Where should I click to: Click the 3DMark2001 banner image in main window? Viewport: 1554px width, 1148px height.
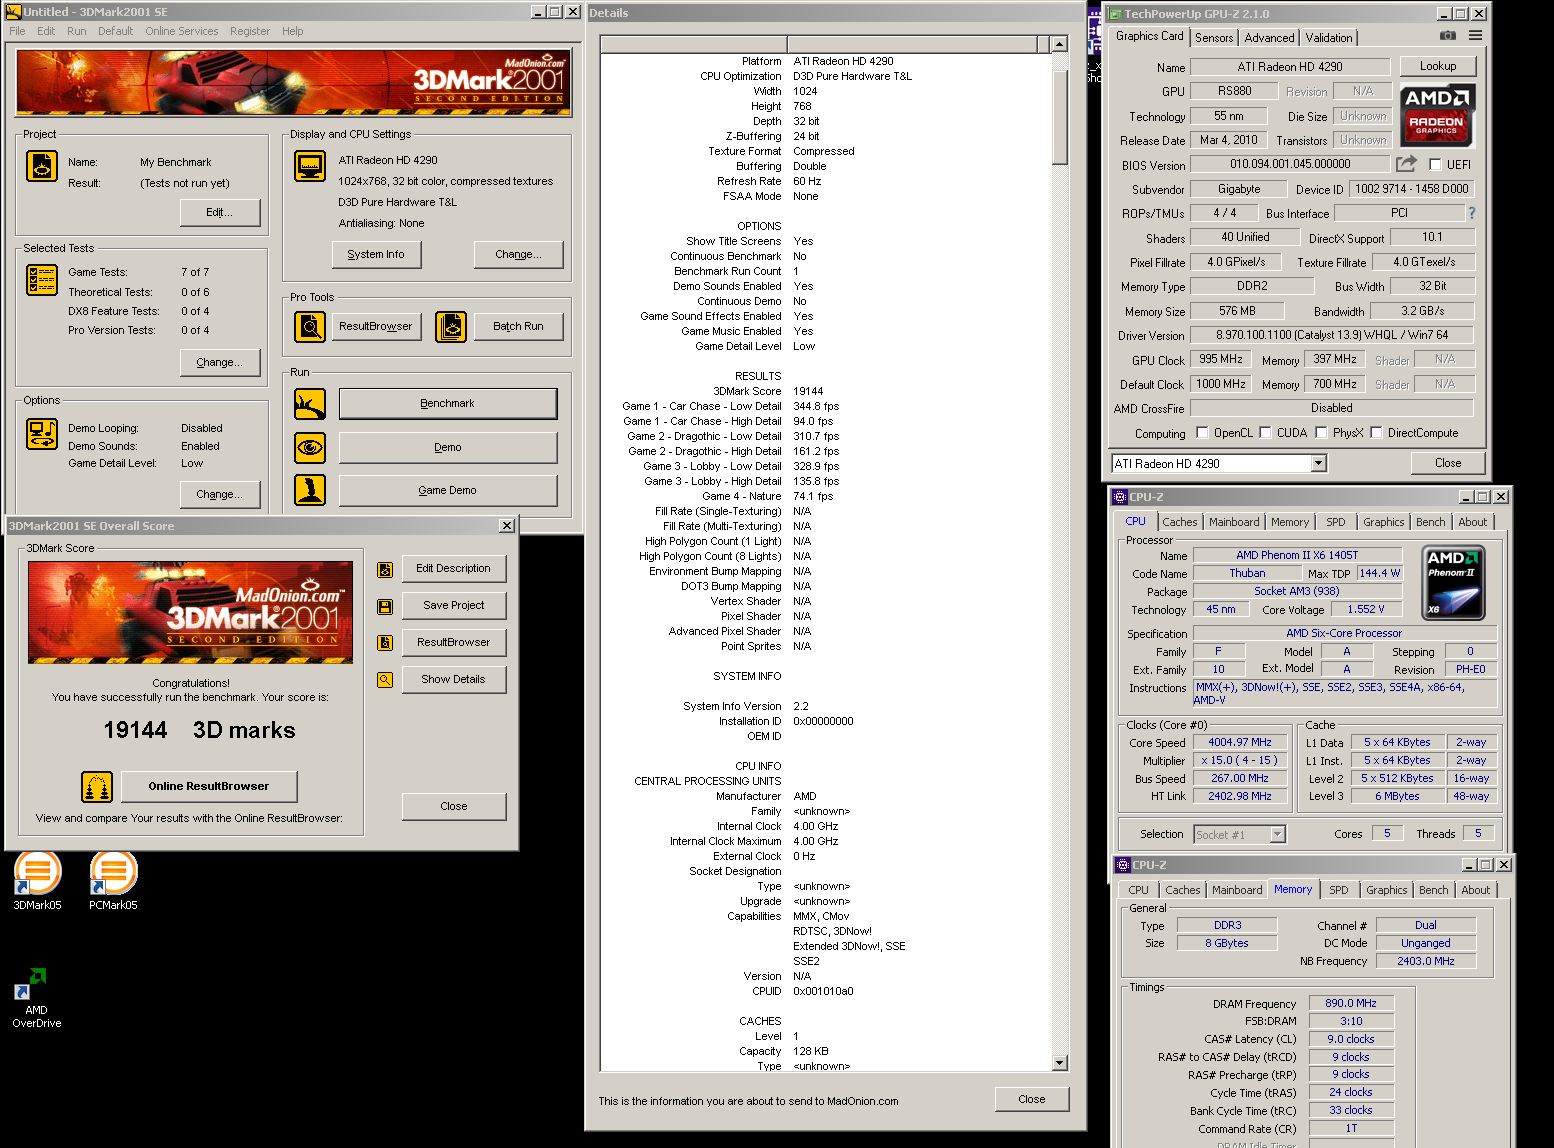click(x=294, y=82)
